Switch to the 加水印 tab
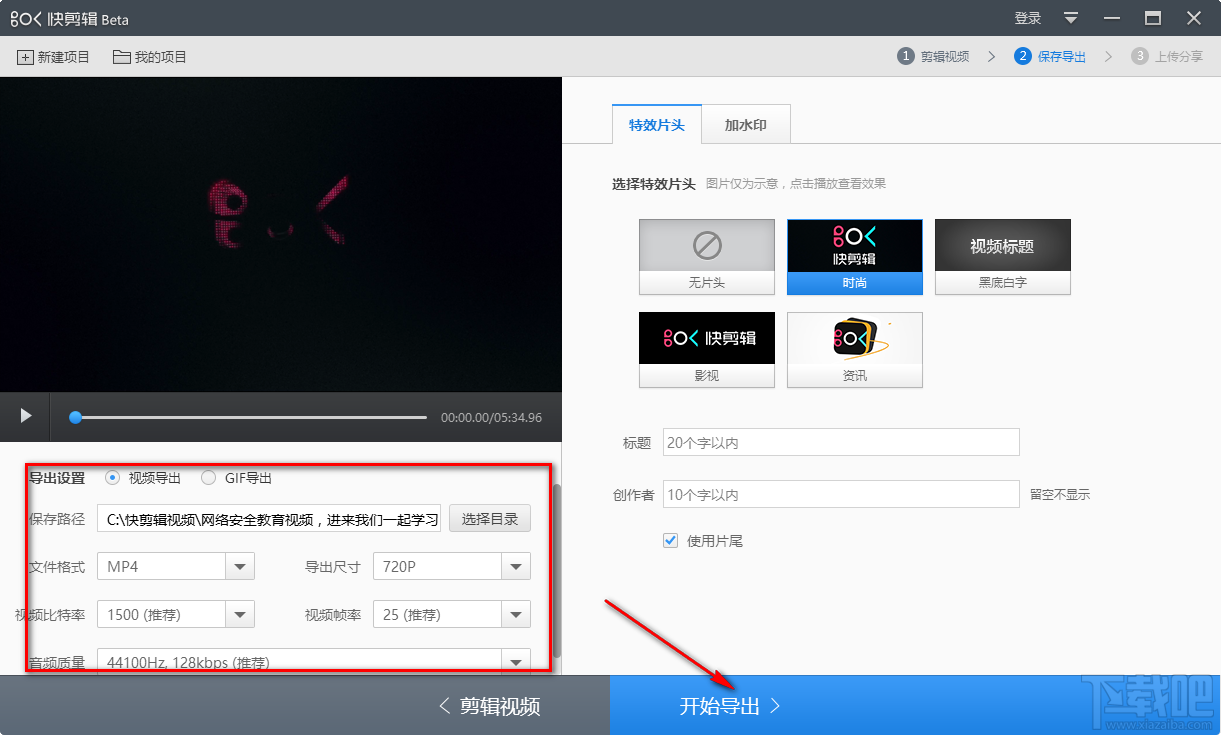 click(746, 124)
